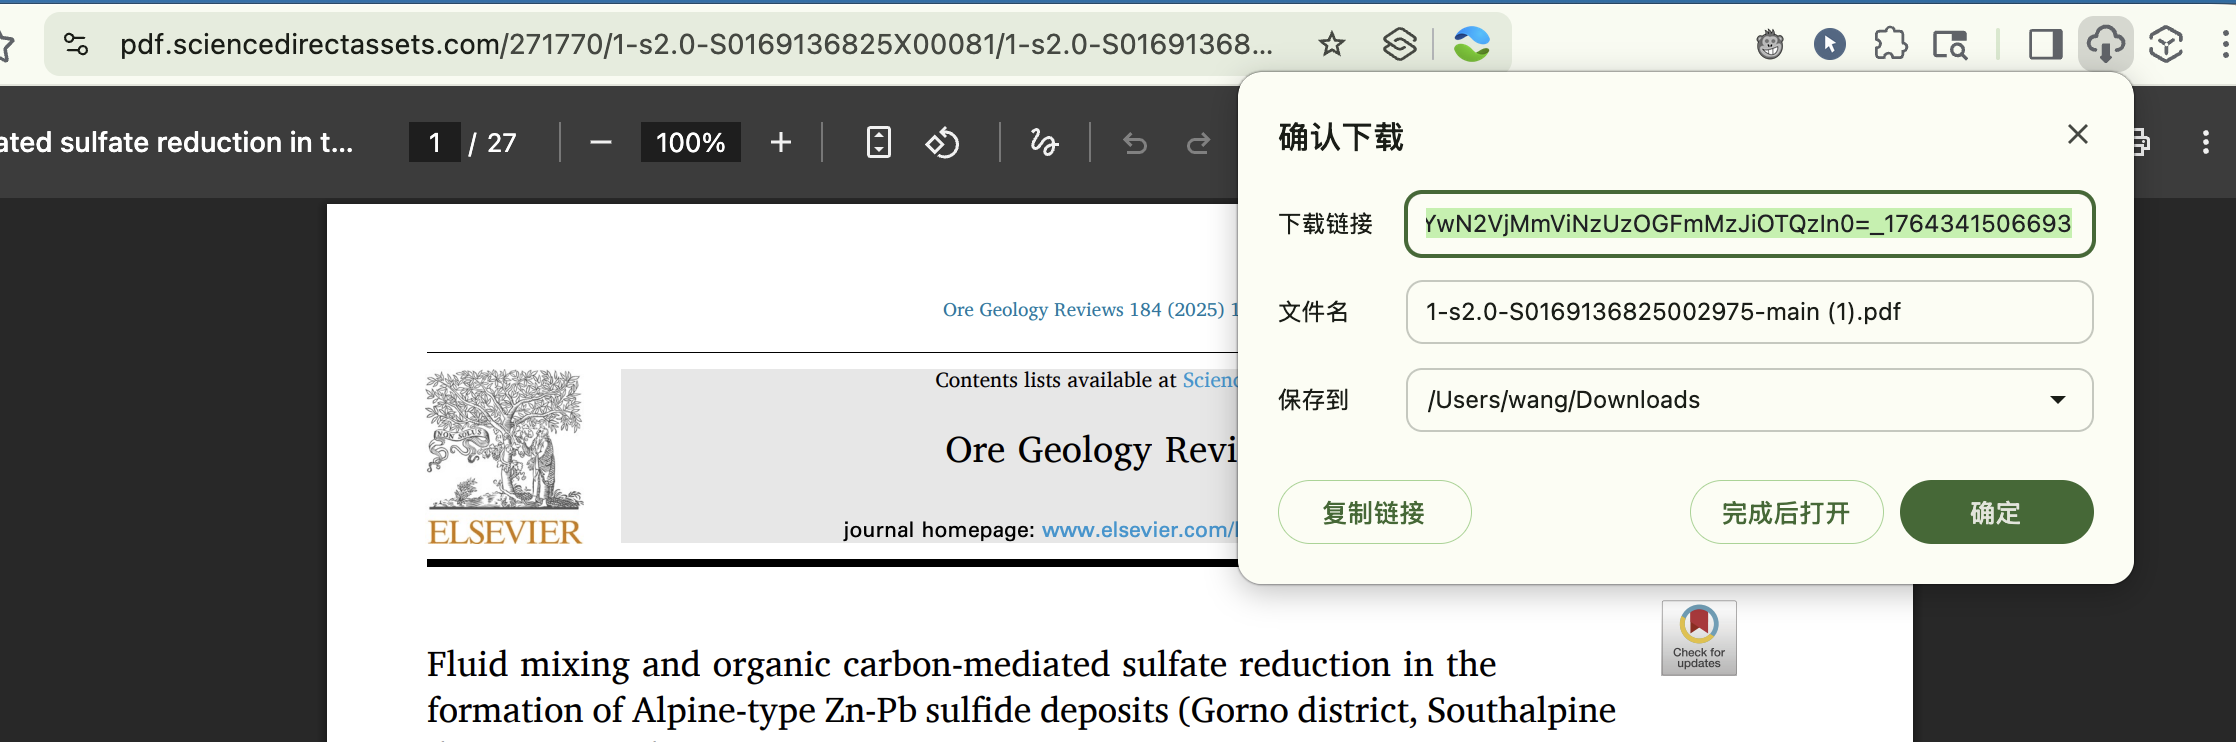Click the undo arrow in PDF toolbar

click(x=1135, y=144)
